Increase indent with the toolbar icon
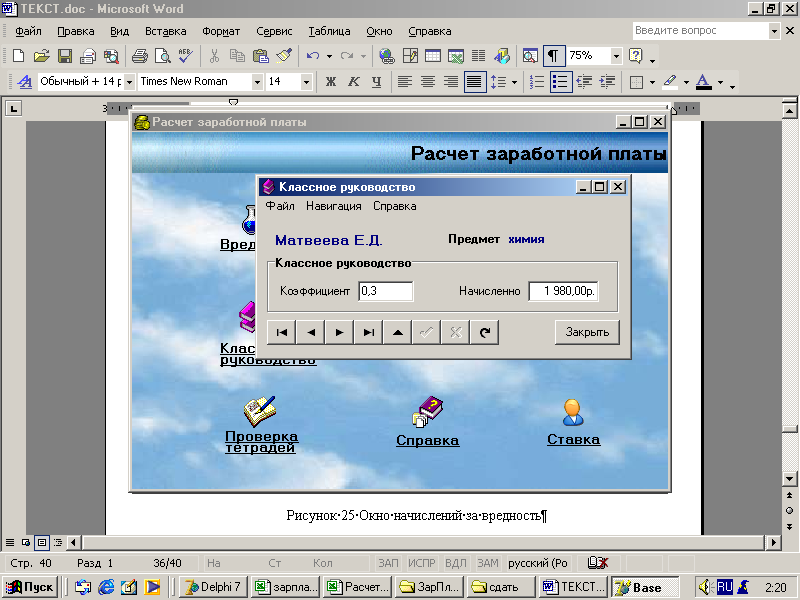This screenshot has height=600, width=800. click(607, 82)
